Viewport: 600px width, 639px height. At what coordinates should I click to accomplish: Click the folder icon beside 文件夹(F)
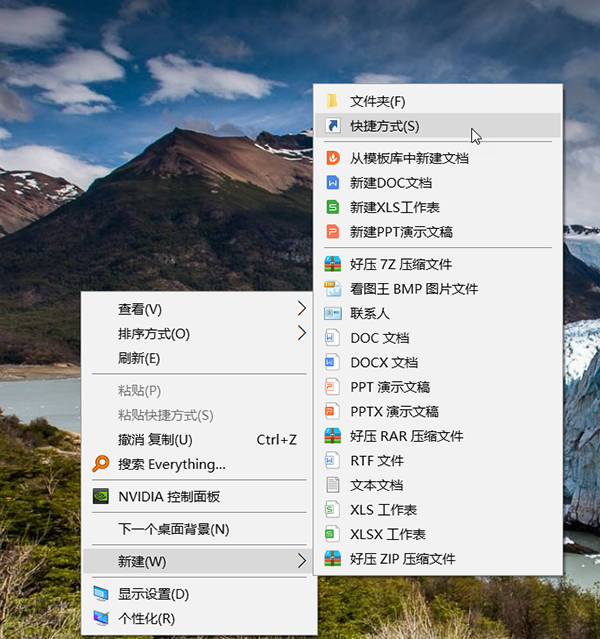pyautogui.click(x=333, y=101)
